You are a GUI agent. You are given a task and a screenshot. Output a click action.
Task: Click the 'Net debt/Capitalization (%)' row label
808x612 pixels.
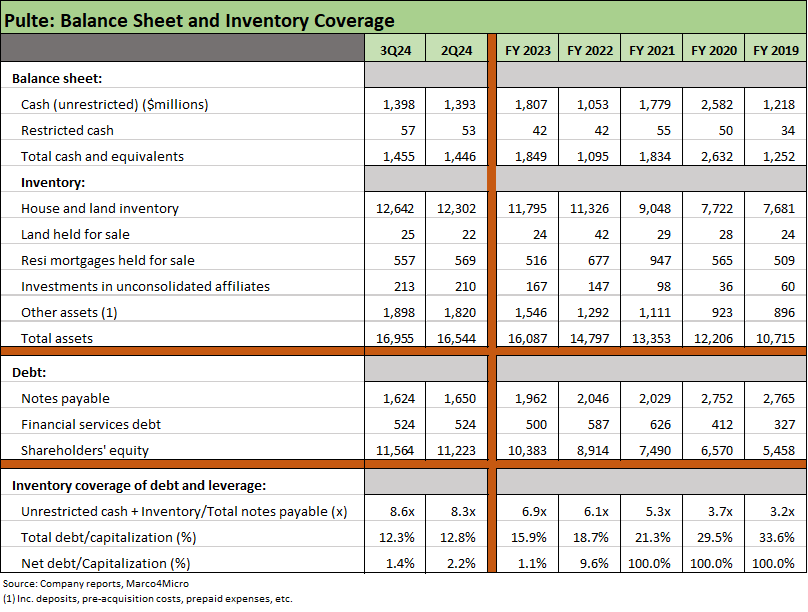tap(105, 564)
